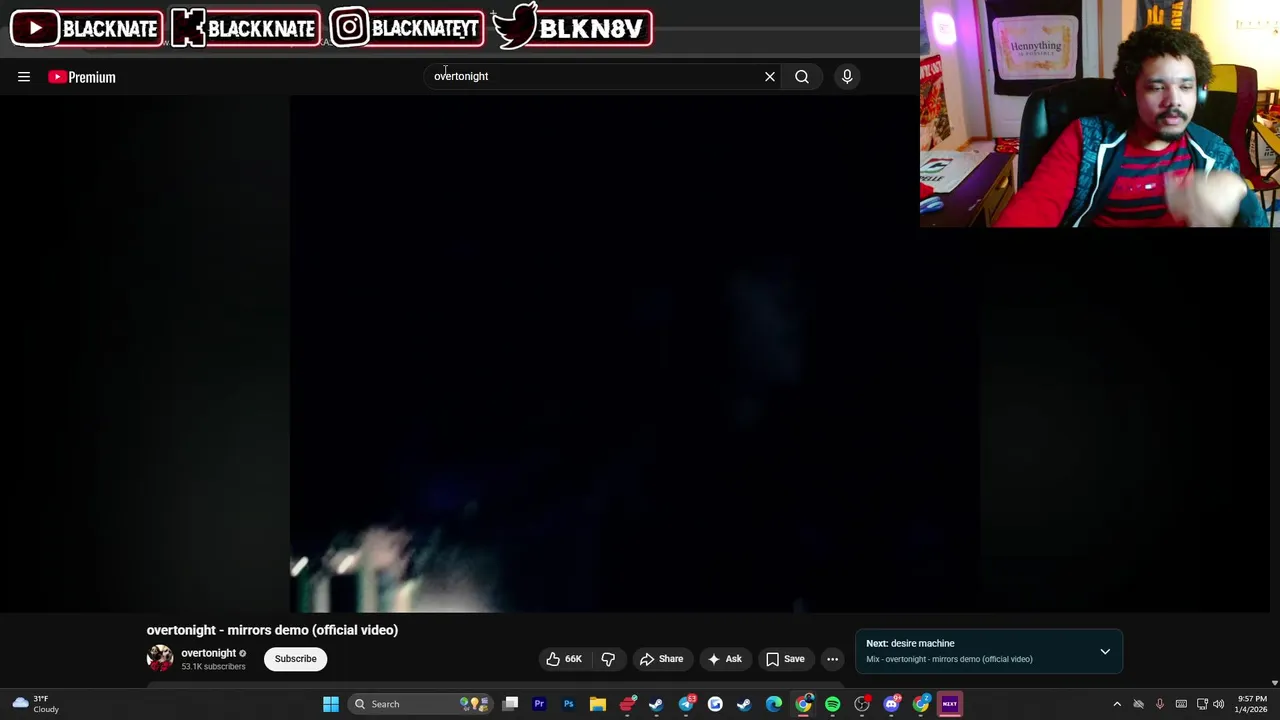Image resolution: width=1280 pixels, height=720 pixels.
Task: Open the YouTube hamburger guide menu
Action: (24, 77)
